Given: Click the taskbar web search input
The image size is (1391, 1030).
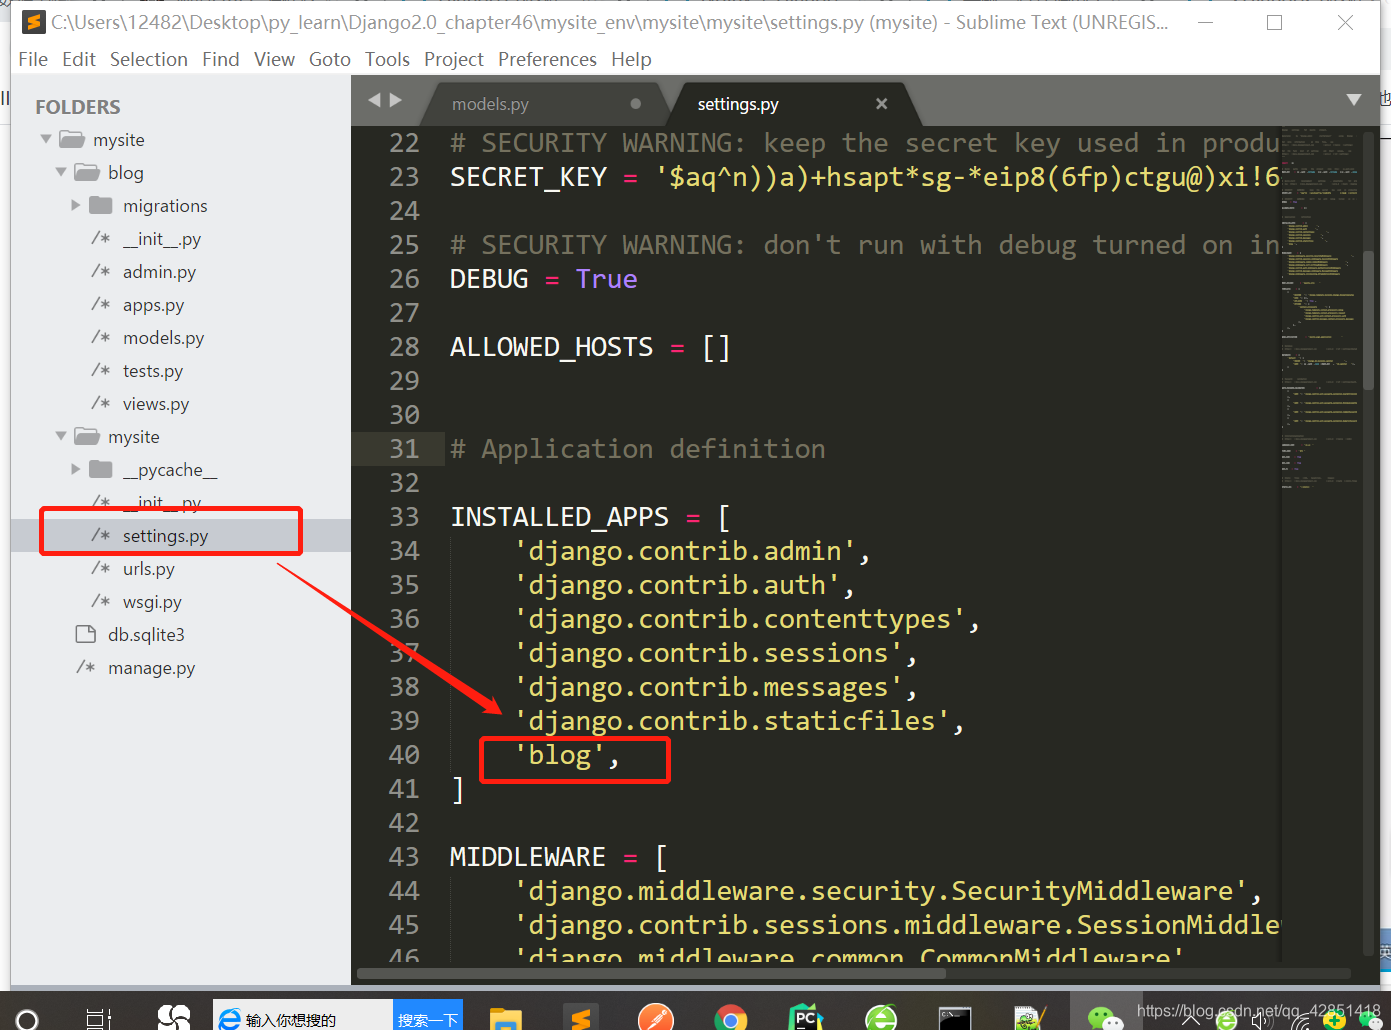Looking at the screenshot, I should coord(303,1016).
